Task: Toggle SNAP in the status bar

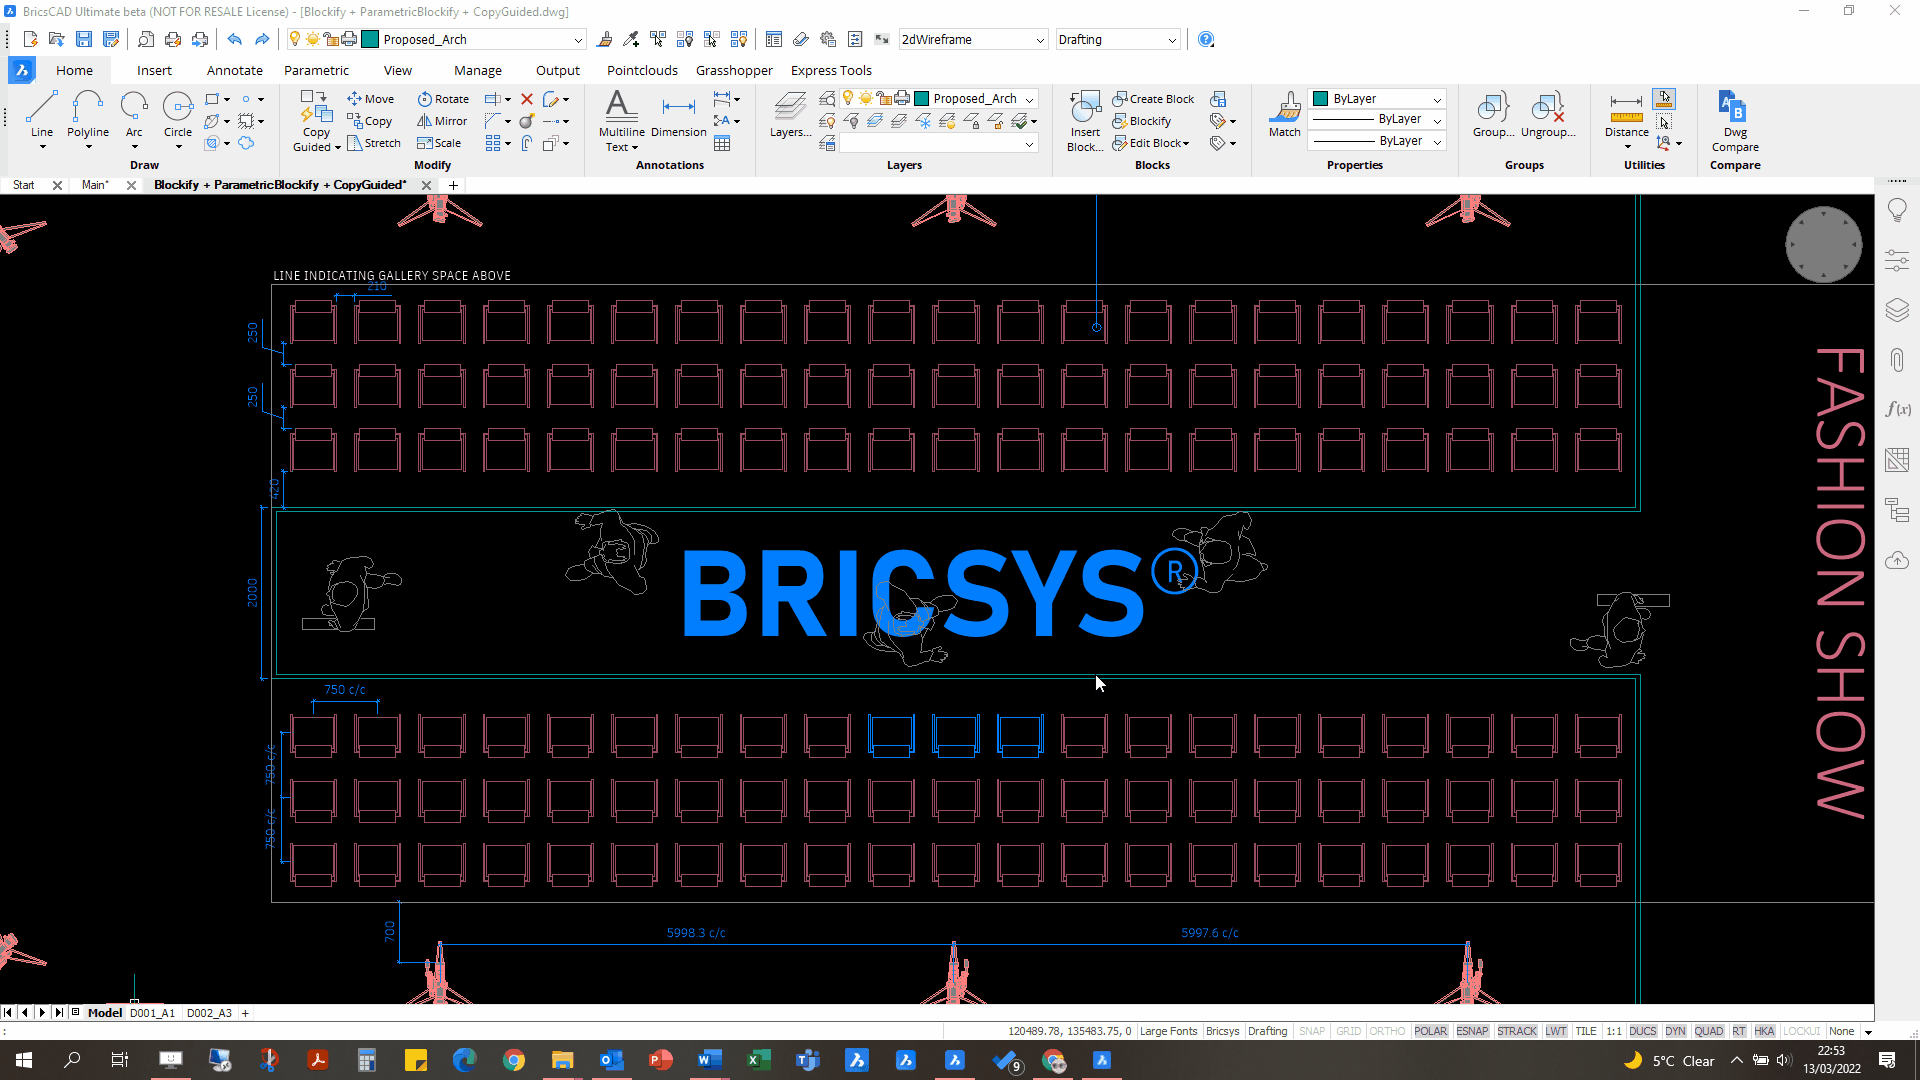Action: 1311,1031
